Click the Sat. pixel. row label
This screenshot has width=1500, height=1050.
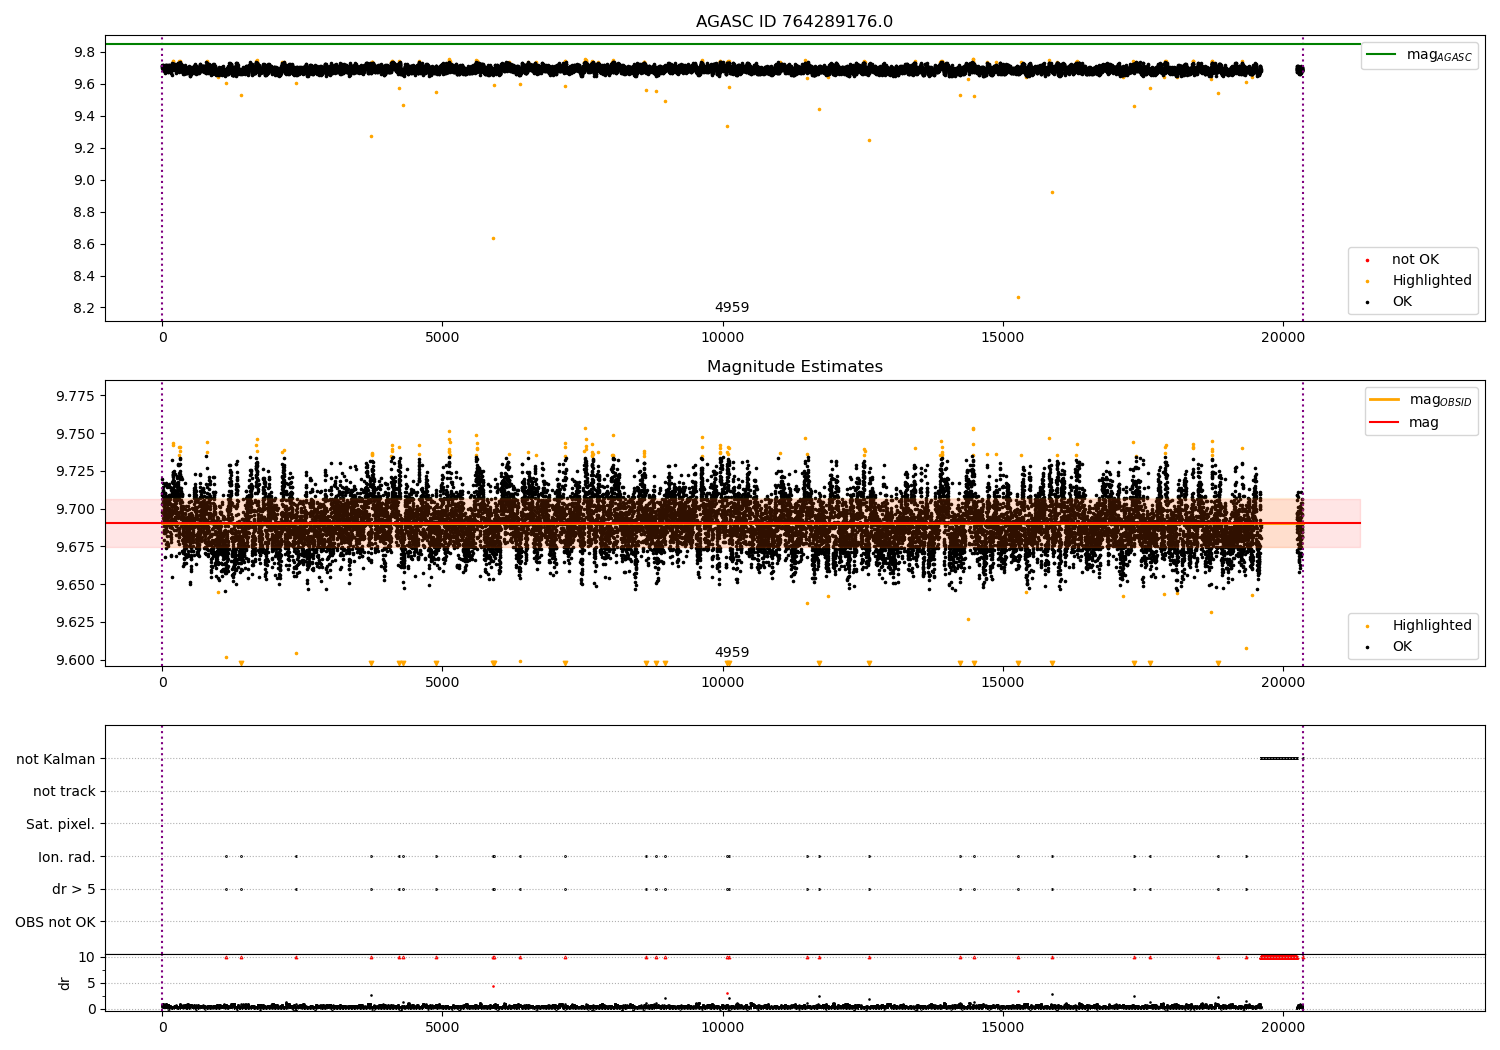click(61, 825)
